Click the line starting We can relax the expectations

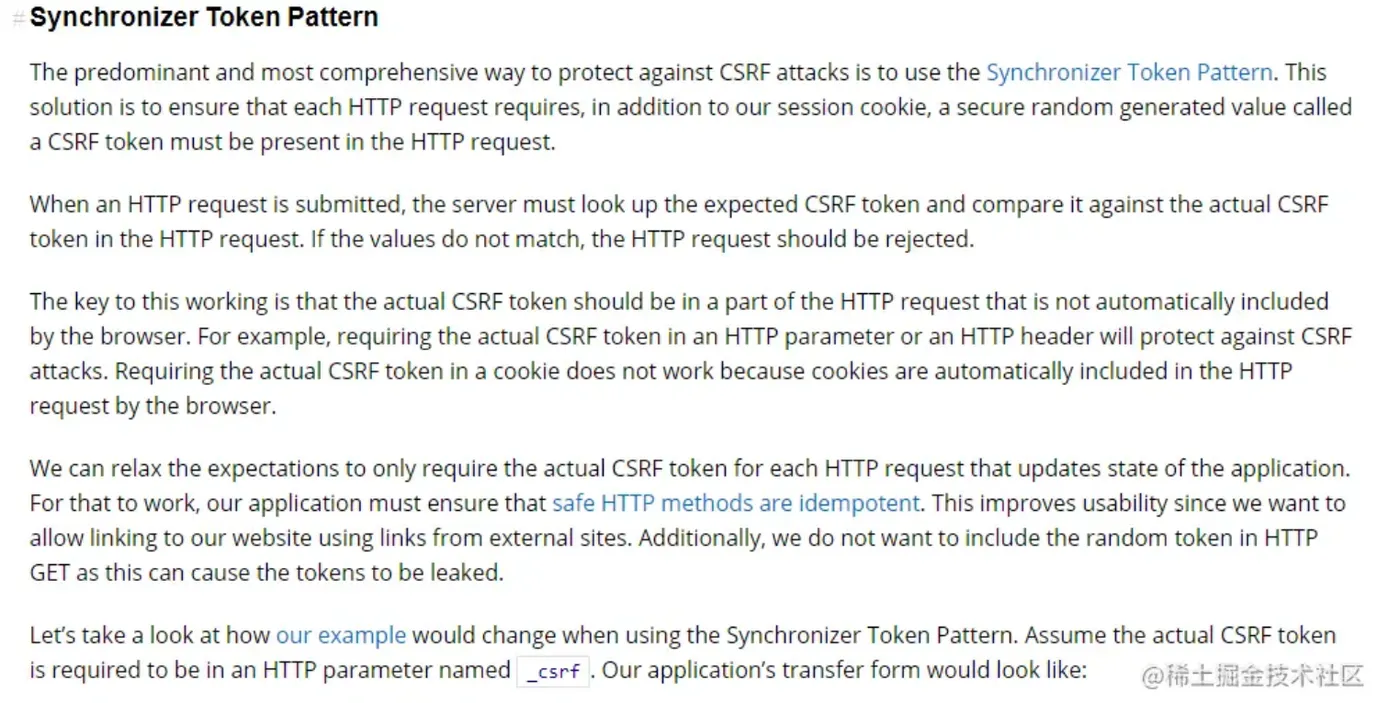point(690,469)
